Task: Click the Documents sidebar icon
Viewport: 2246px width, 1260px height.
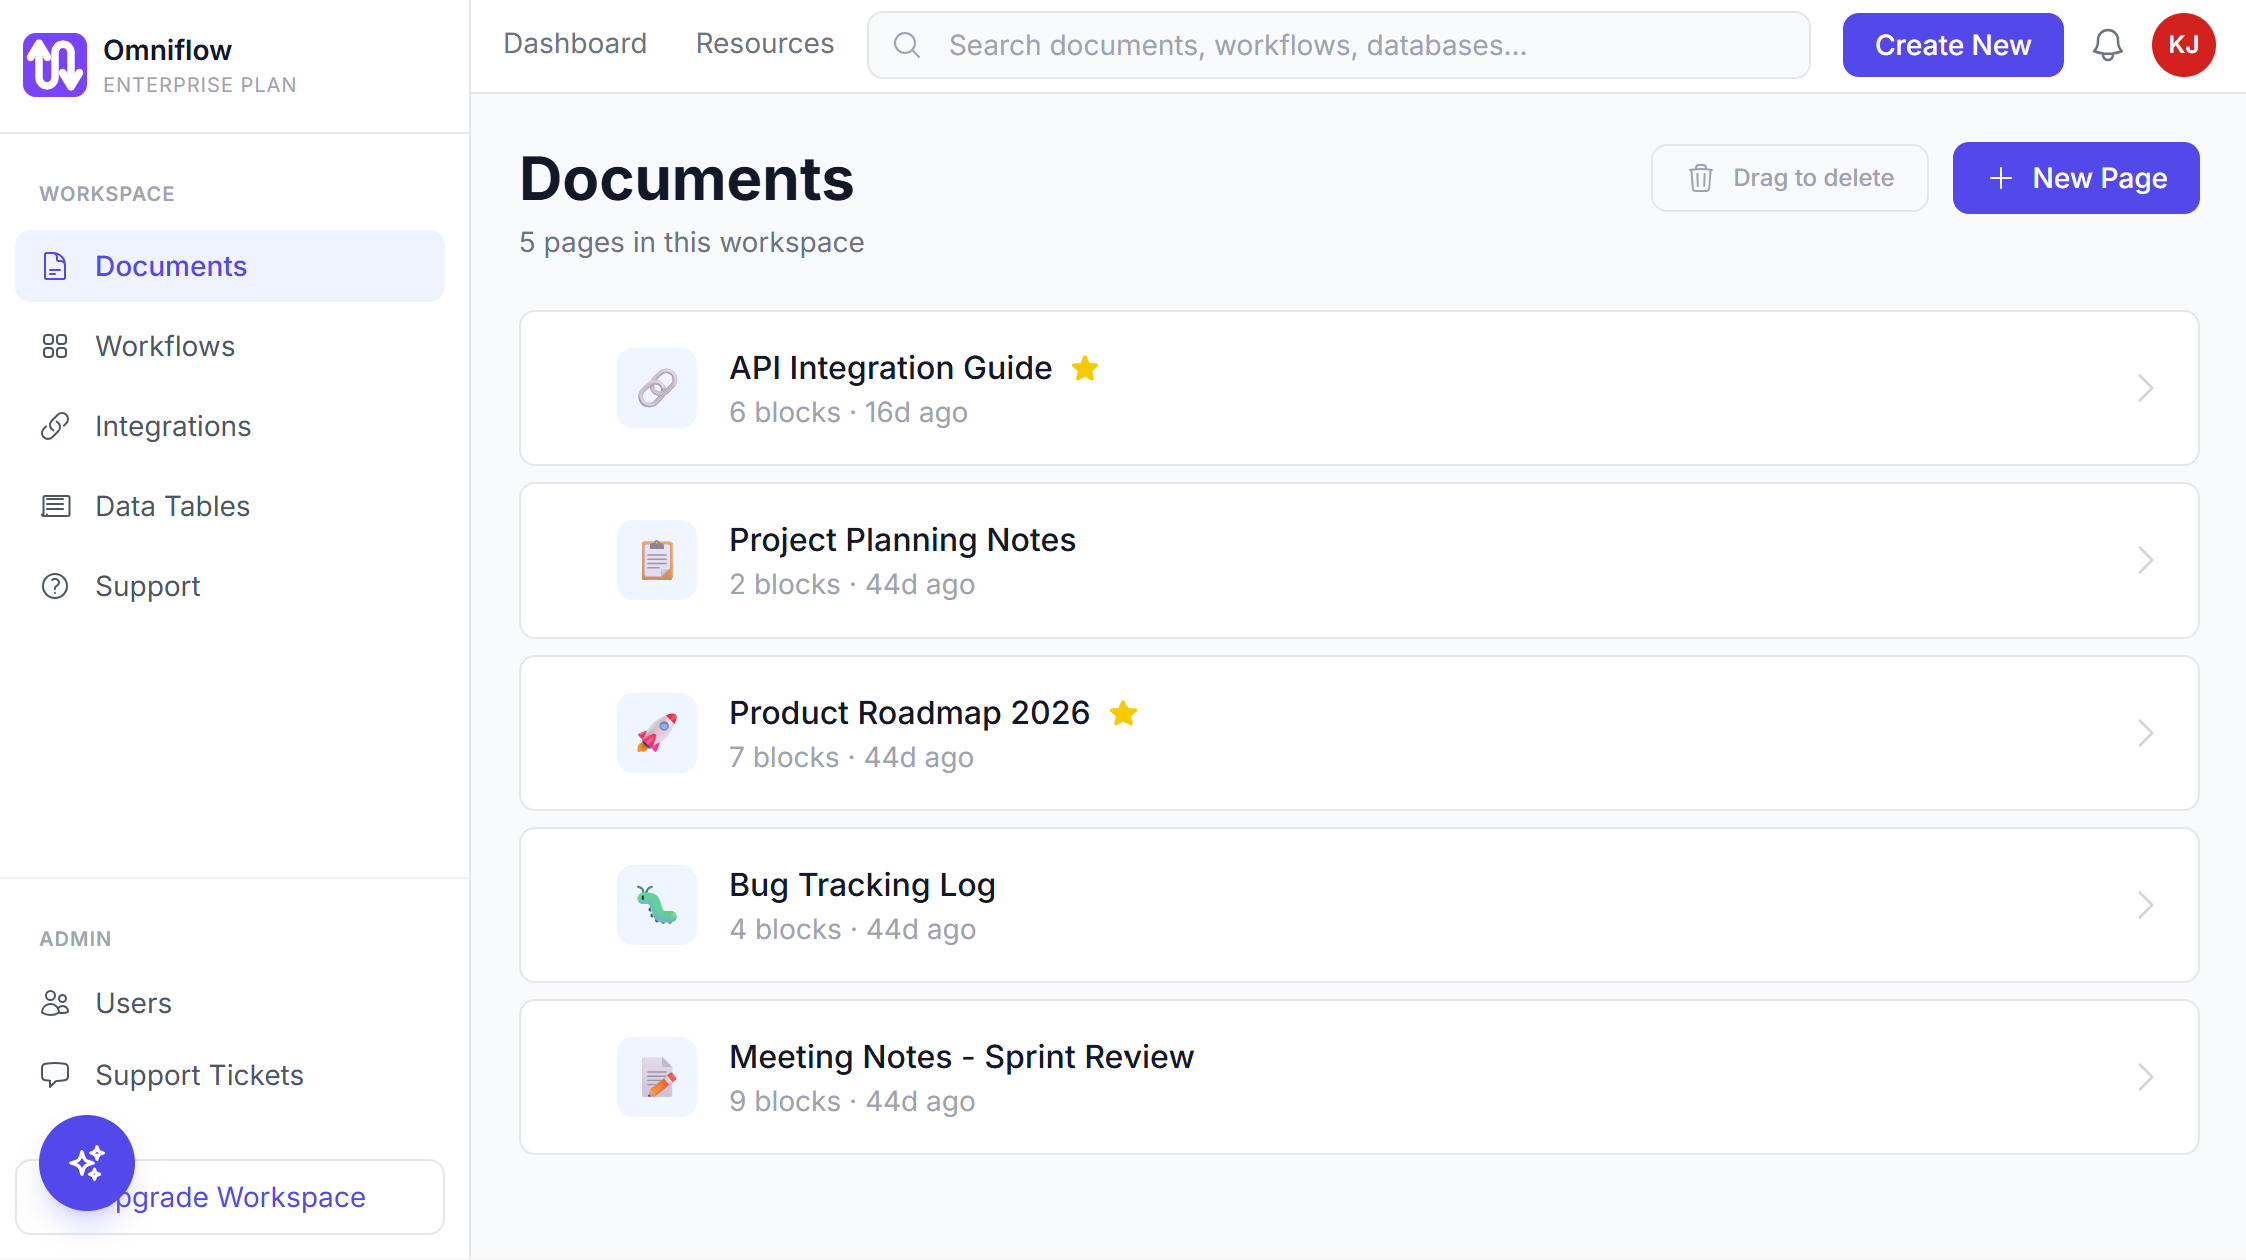Action: (x=55, y=266)
